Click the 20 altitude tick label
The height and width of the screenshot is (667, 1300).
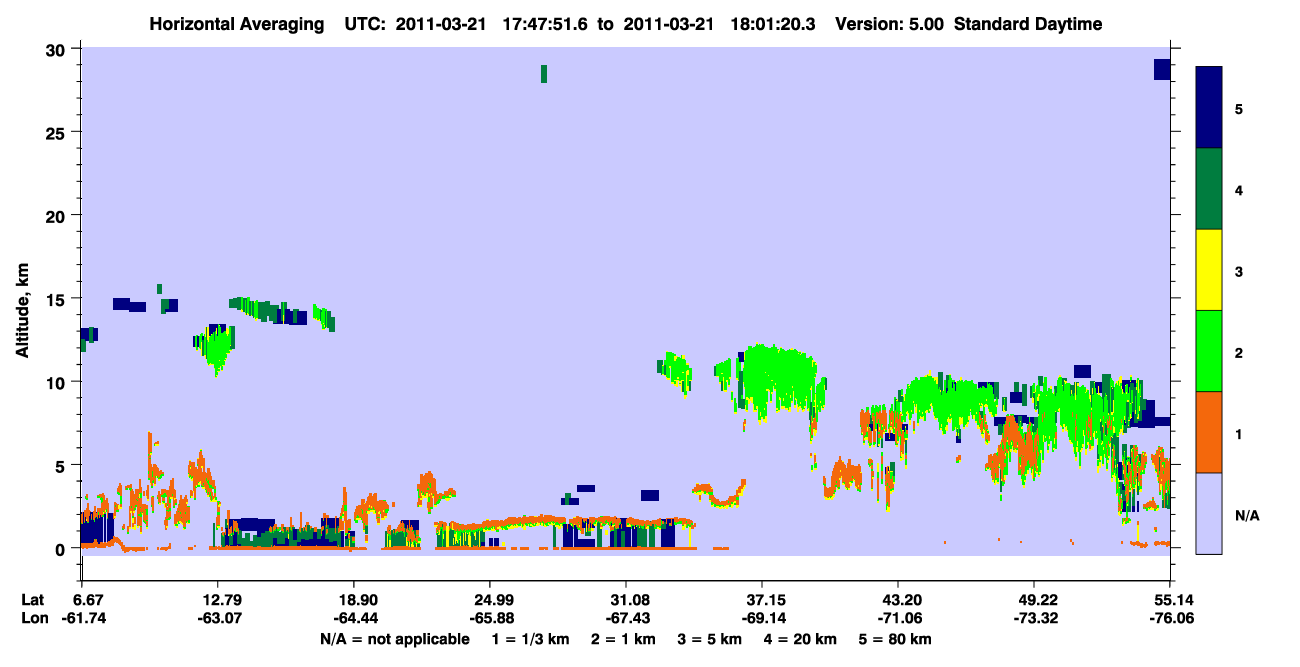tap(58, 216)
